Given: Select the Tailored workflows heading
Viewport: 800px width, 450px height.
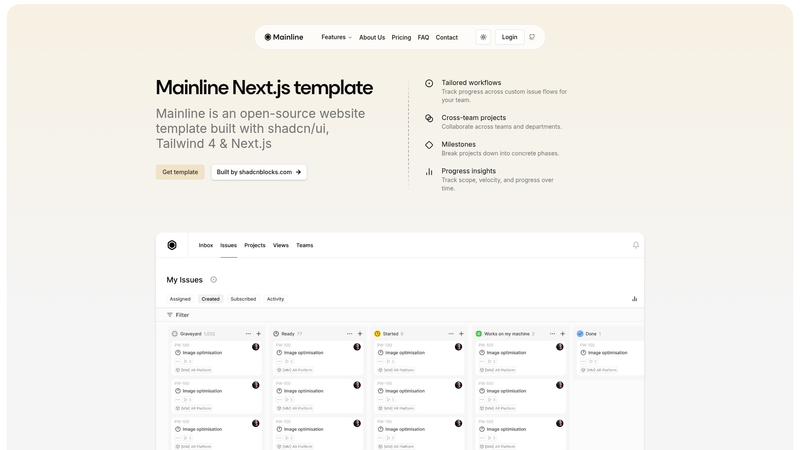Looking at the screenshot, I should 471,83.
